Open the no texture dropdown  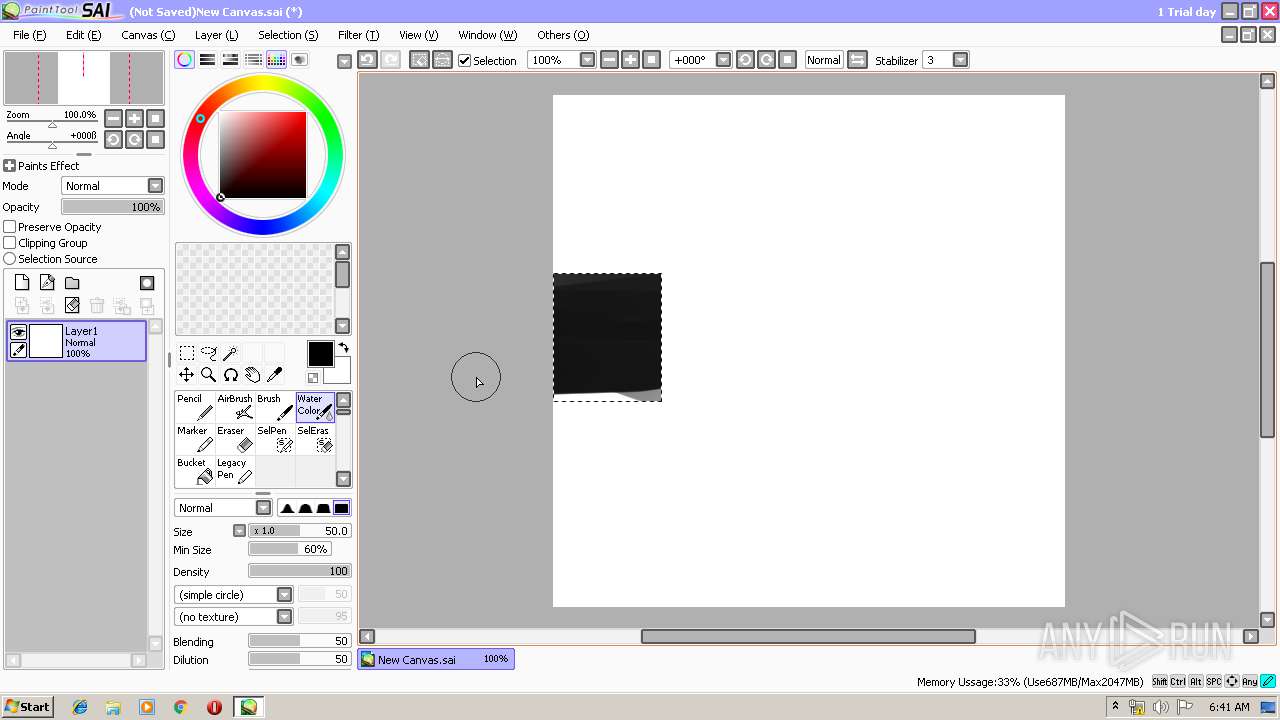[x=234, y=617]
